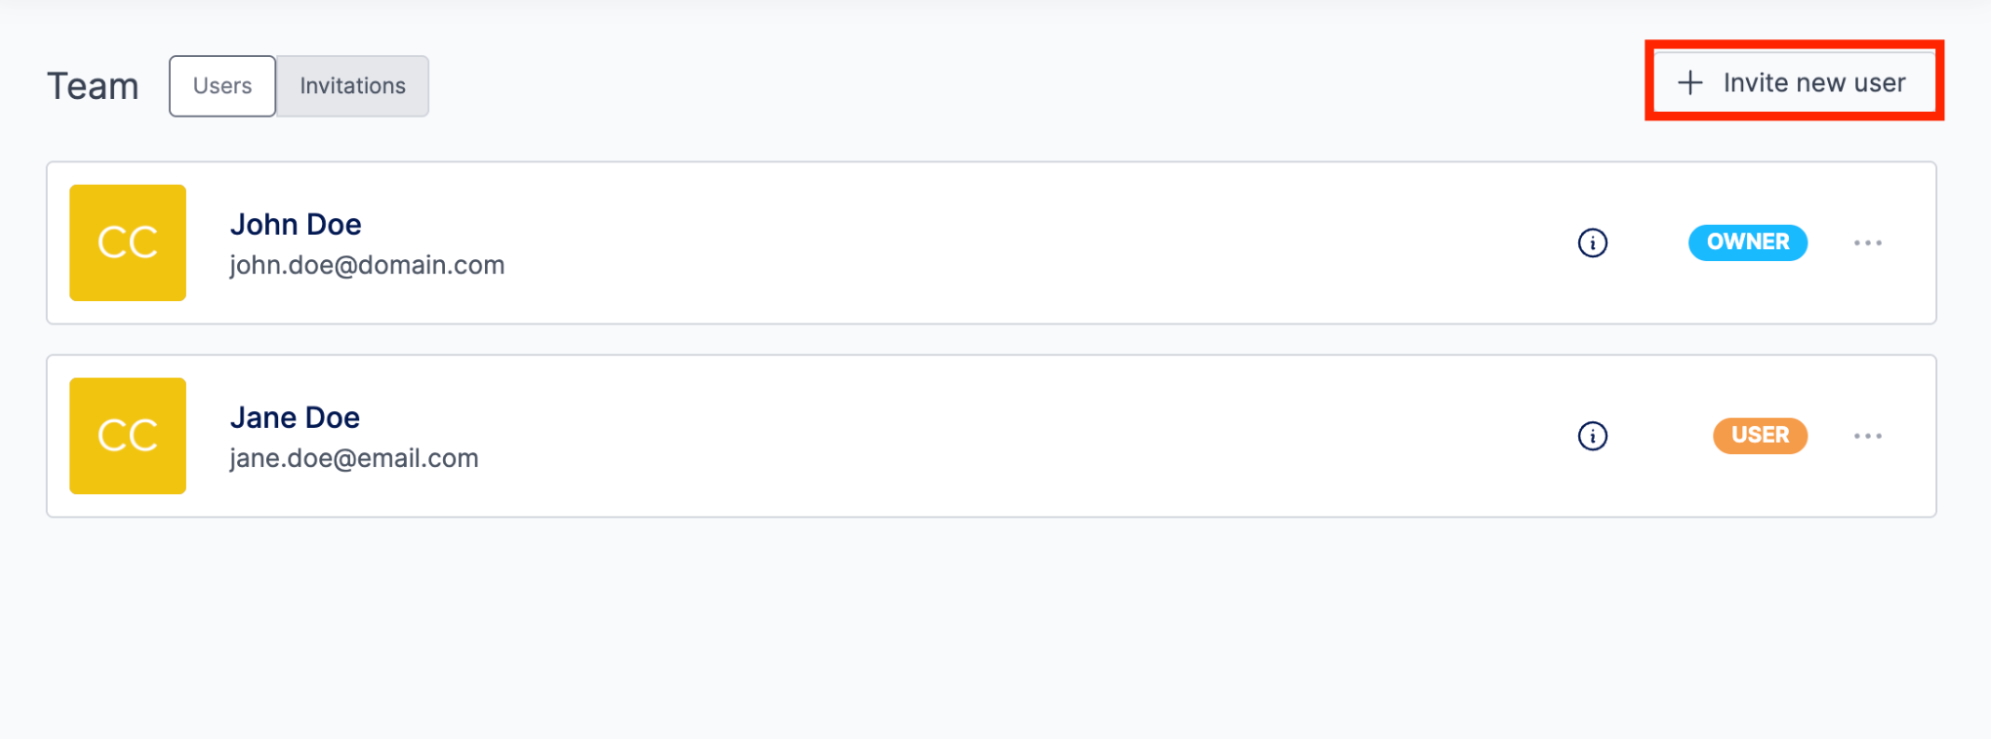This screenshot has height=739, width=1991.
Task: Click the john.doe@domain.com email address
Action: pos(366,265)
